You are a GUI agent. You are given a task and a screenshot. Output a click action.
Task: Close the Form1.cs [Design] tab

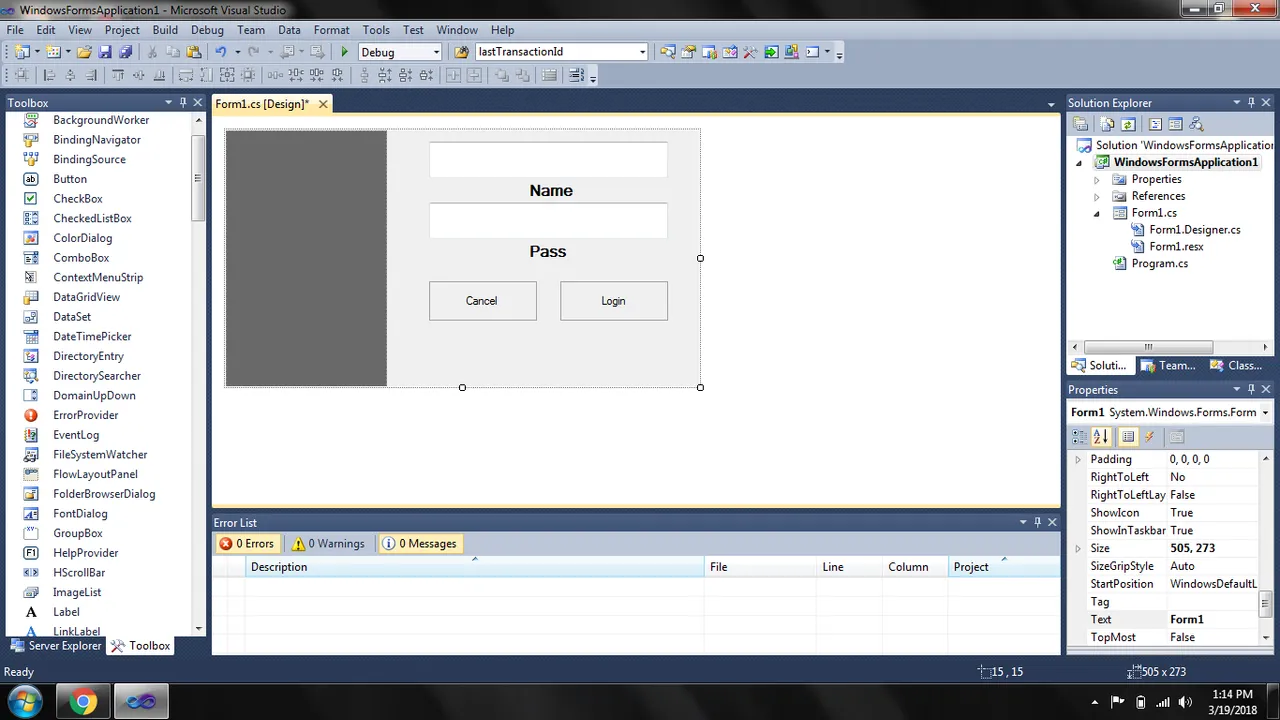tap(323, 104)
